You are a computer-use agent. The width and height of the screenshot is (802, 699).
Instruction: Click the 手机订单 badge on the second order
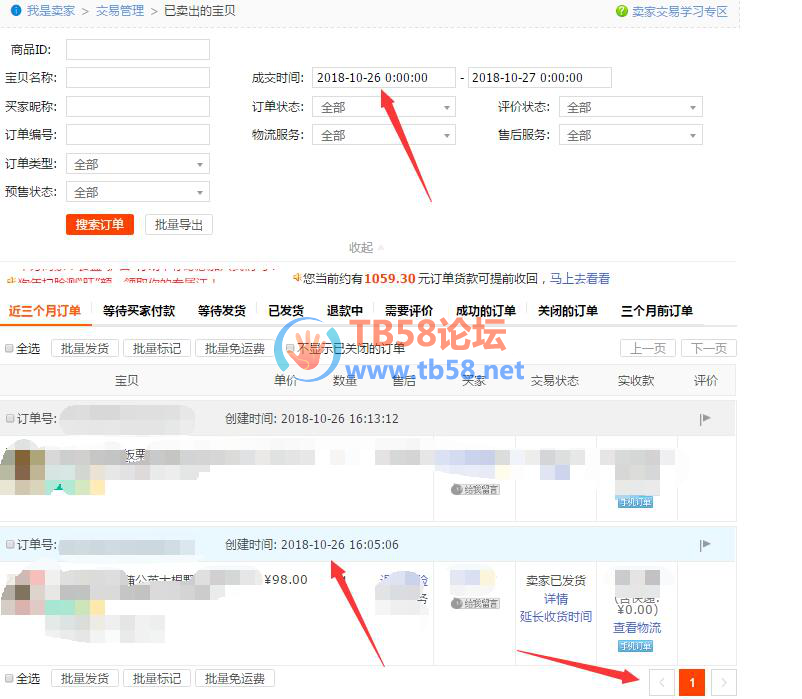[x=634, y=646]
